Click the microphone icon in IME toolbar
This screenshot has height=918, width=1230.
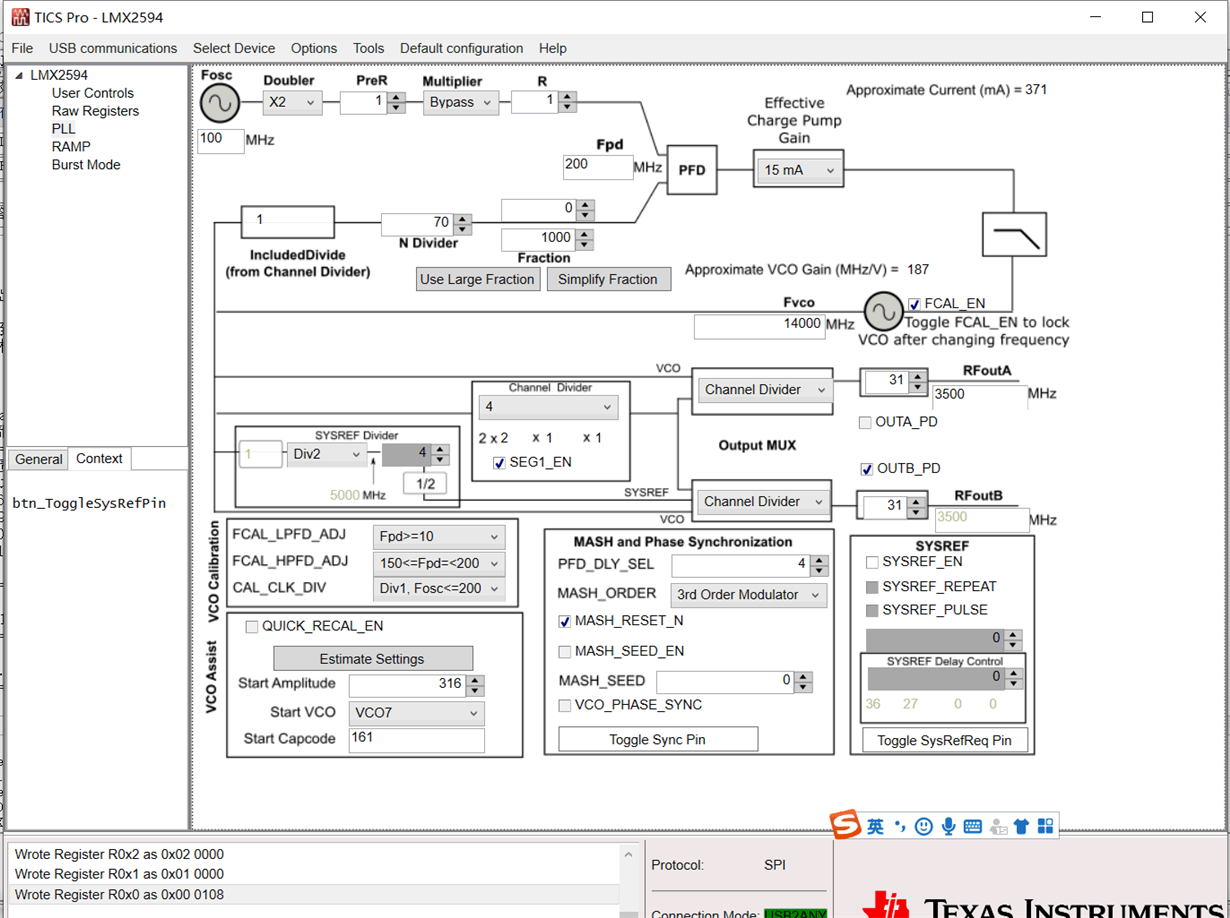[948, 826]
